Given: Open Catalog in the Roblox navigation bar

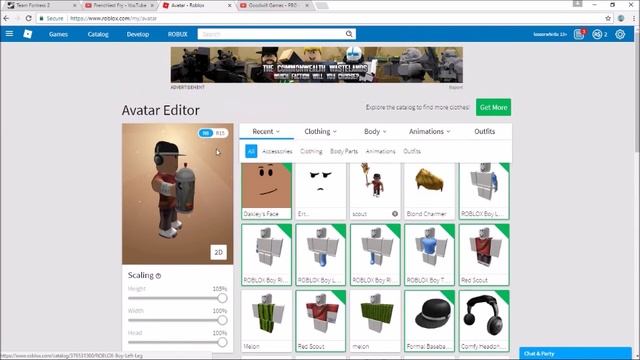Looking at the screenshot, I should pos(98,34).
